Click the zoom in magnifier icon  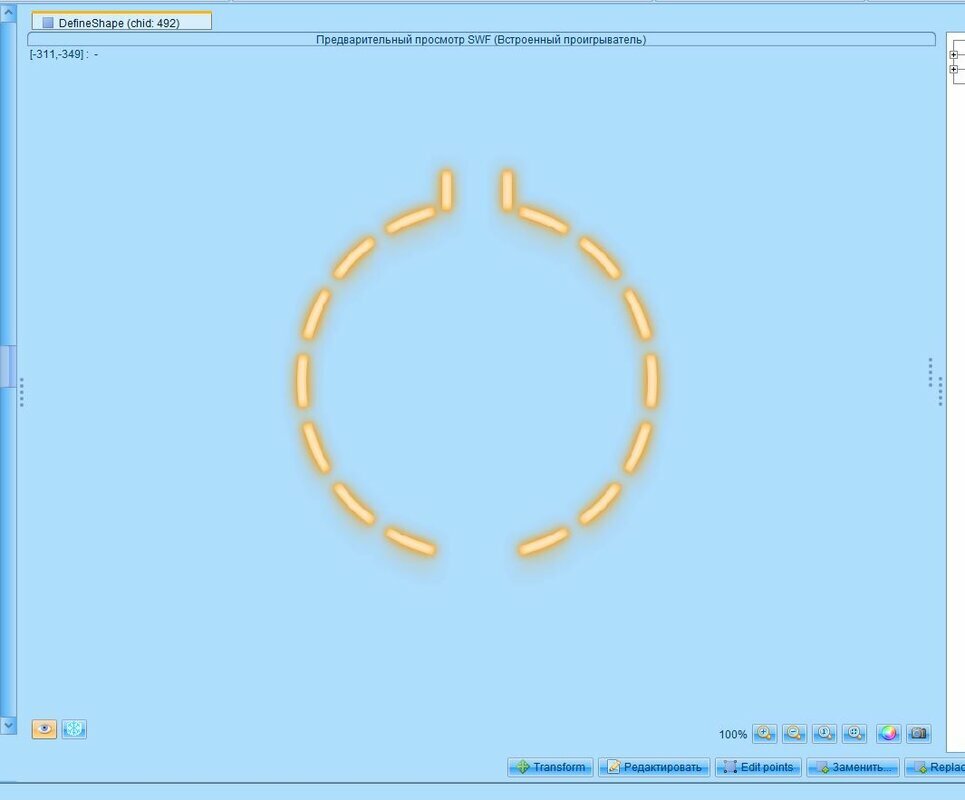(x=764, y=733)
